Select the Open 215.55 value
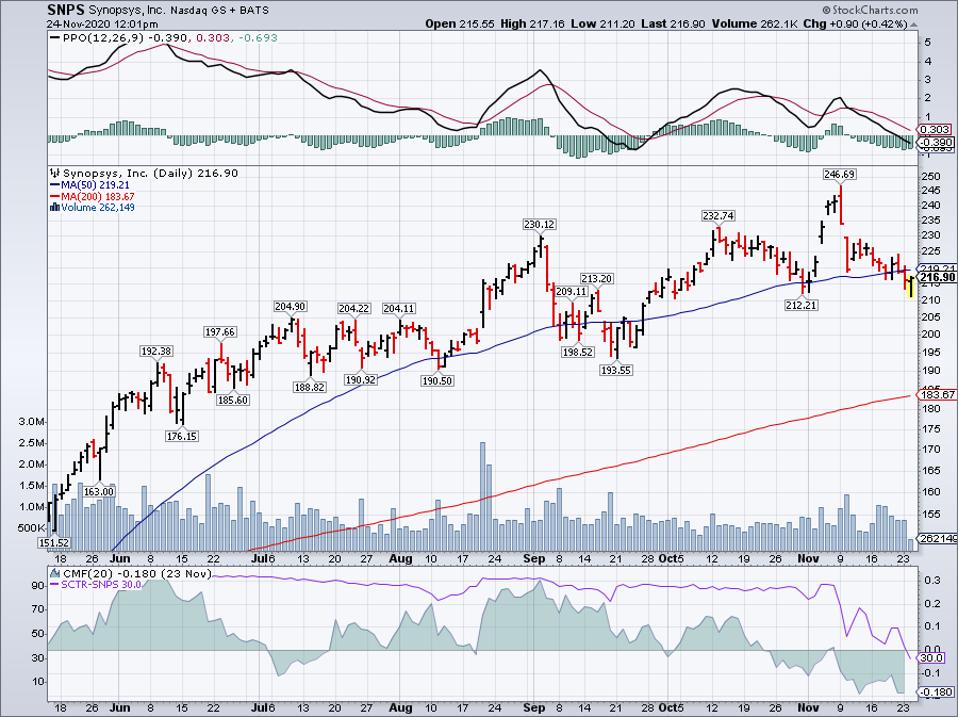Viewport: 958px width, 717px height. (459, 24)
